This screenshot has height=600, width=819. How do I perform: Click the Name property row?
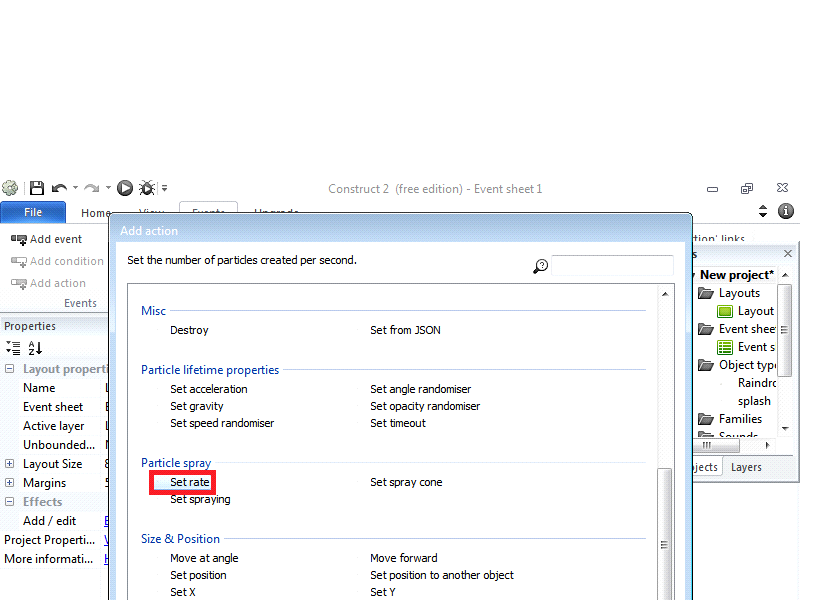[54, 388]
